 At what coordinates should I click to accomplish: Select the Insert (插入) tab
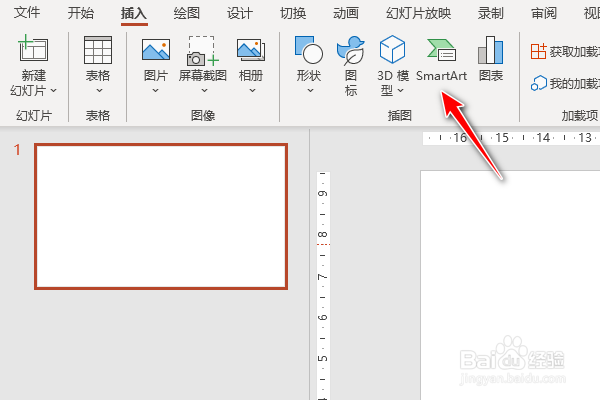coord(134,13)
